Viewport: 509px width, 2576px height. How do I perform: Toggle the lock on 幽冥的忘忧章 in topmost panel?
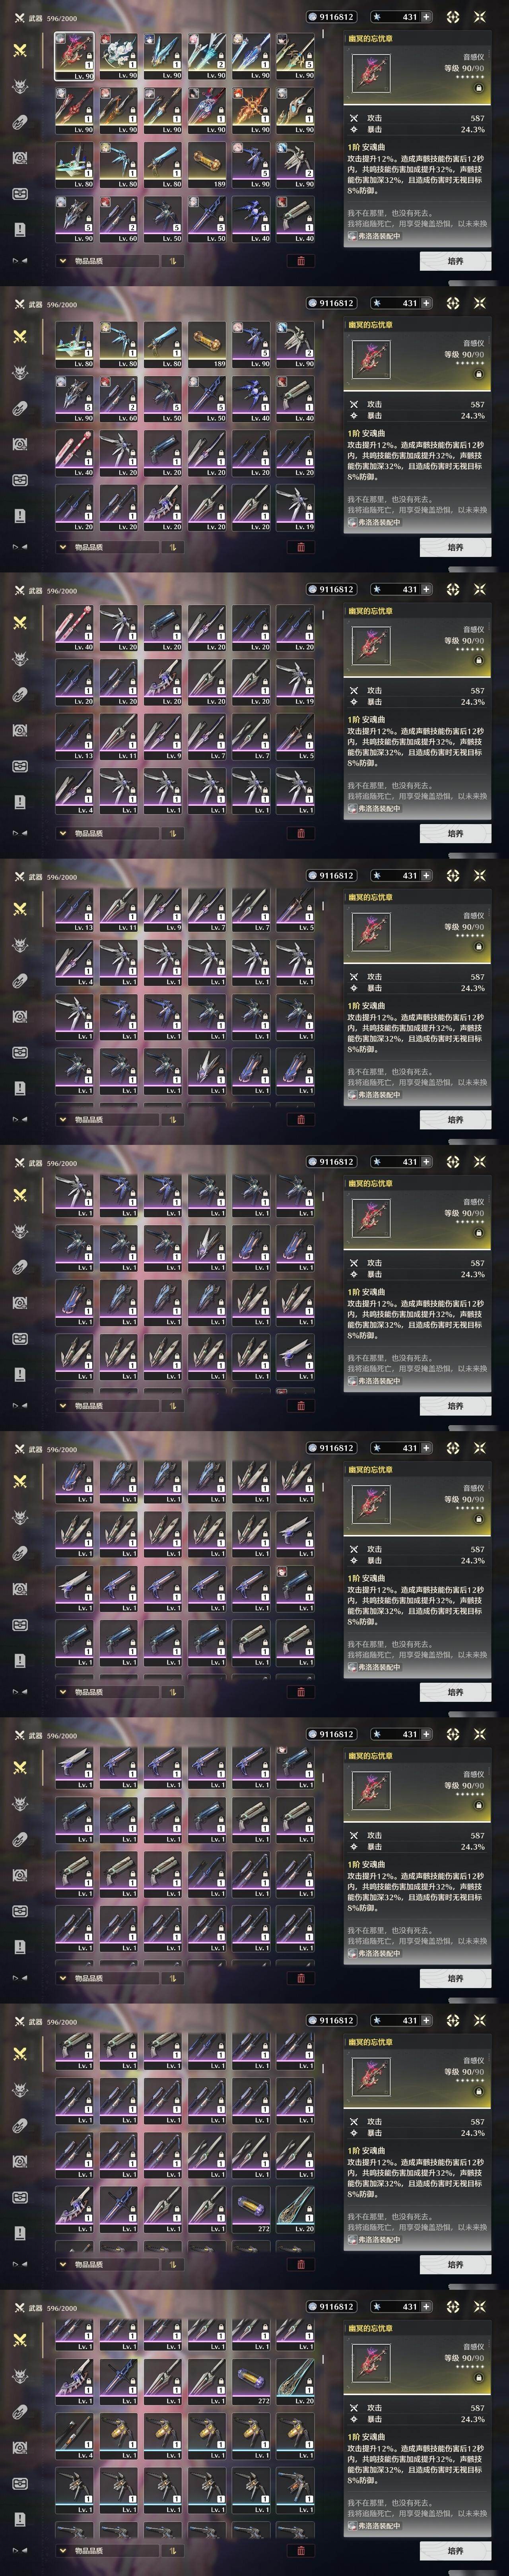tap(478, 88)
